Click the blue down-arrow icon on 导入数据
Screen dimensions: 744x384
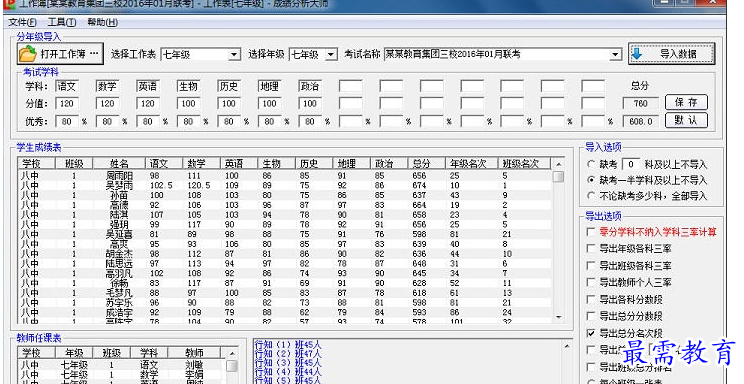[x=637, y=54]
